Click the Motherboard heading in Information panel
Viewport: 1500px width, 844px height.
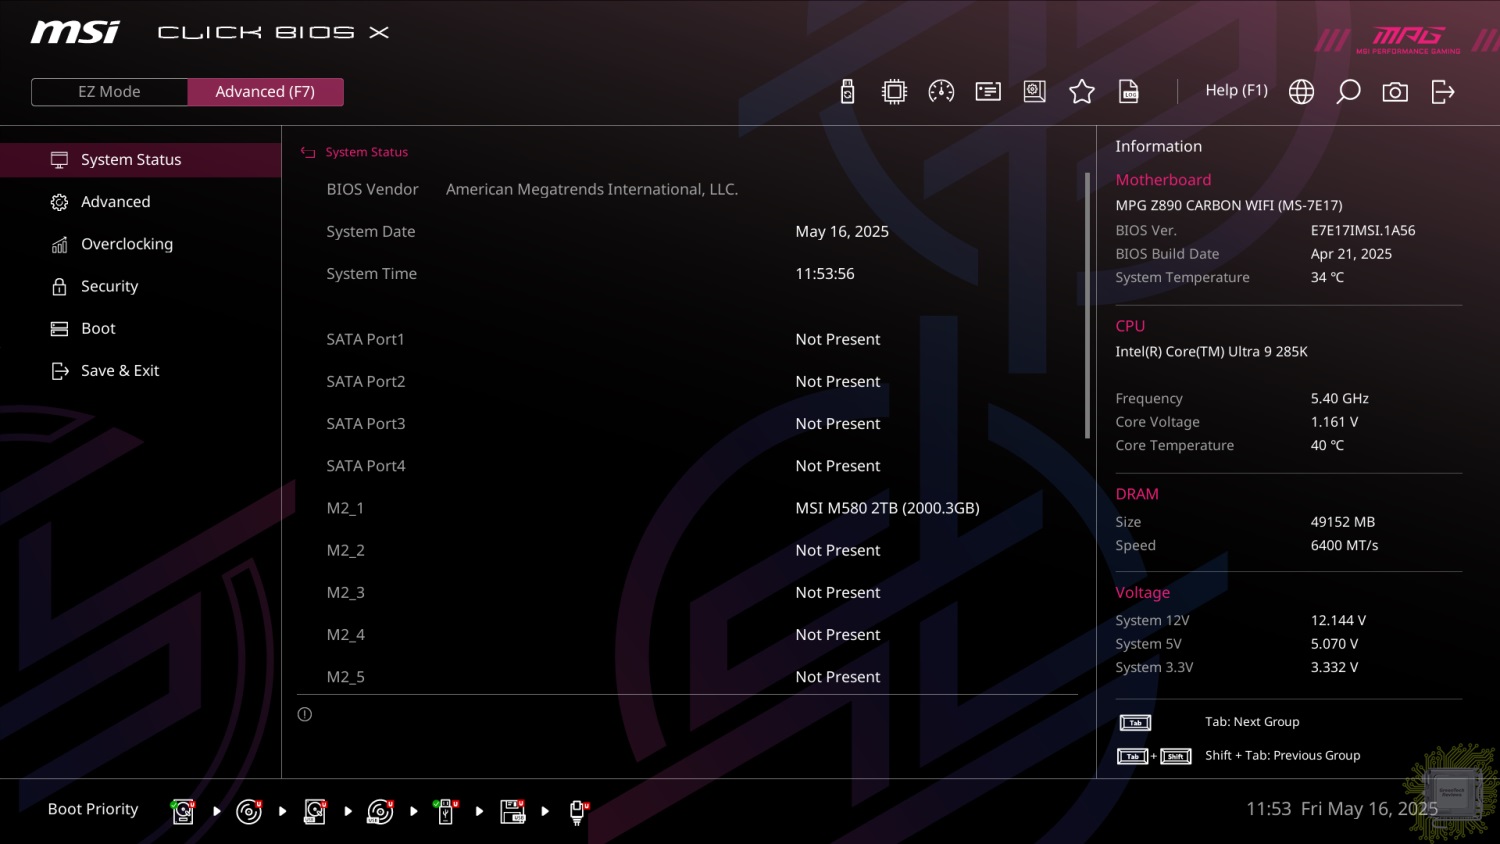click(1163, 180)
